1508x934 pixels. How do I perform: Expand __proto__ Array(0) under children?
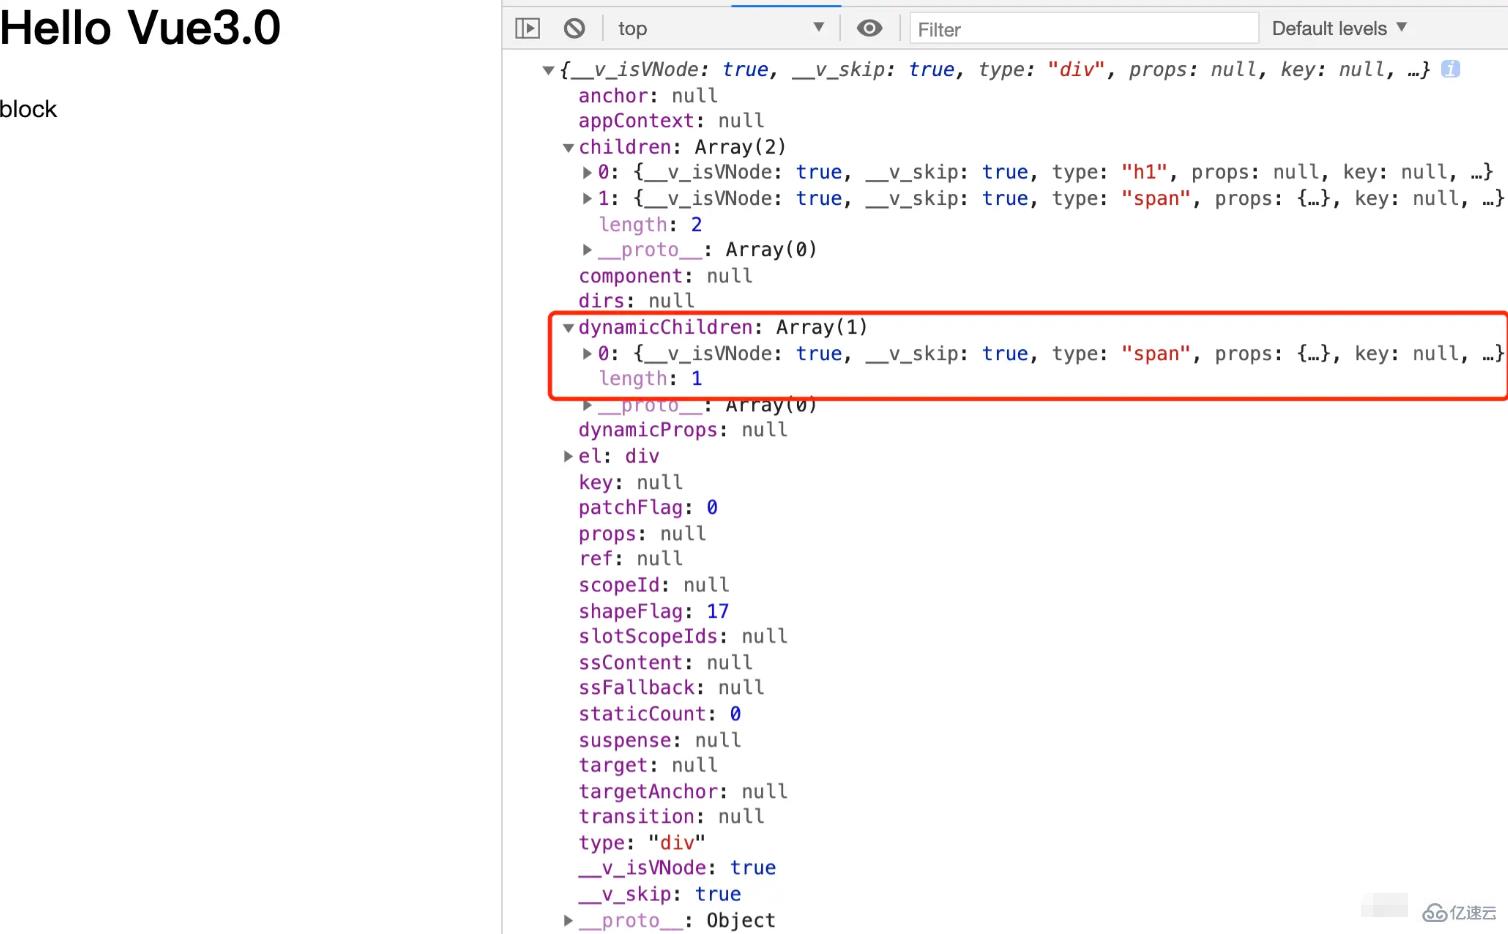588,250
